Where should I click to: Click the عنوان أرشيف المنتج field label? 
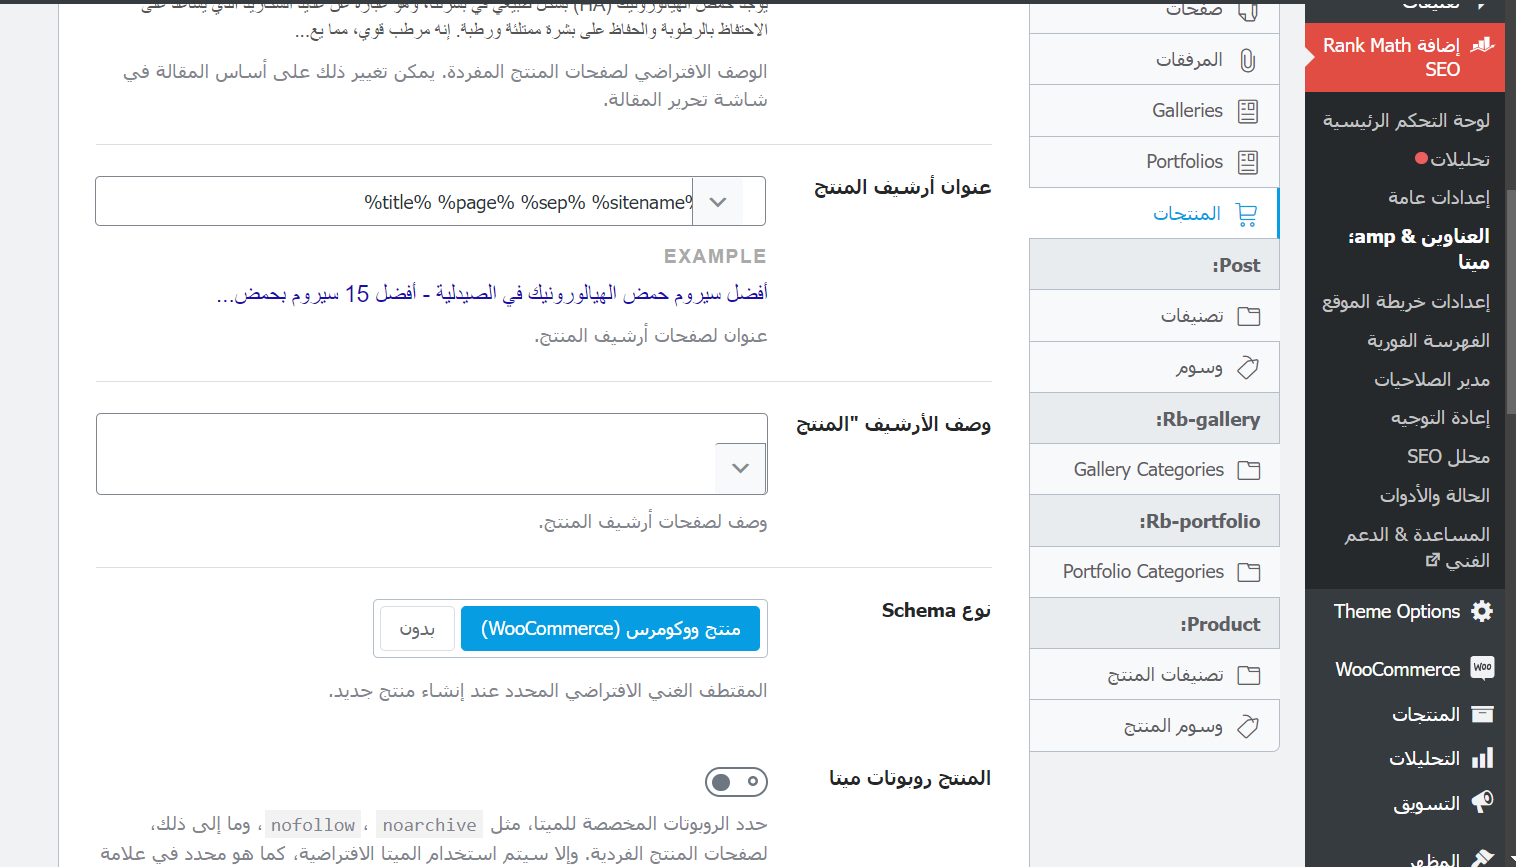coord(903,187)
